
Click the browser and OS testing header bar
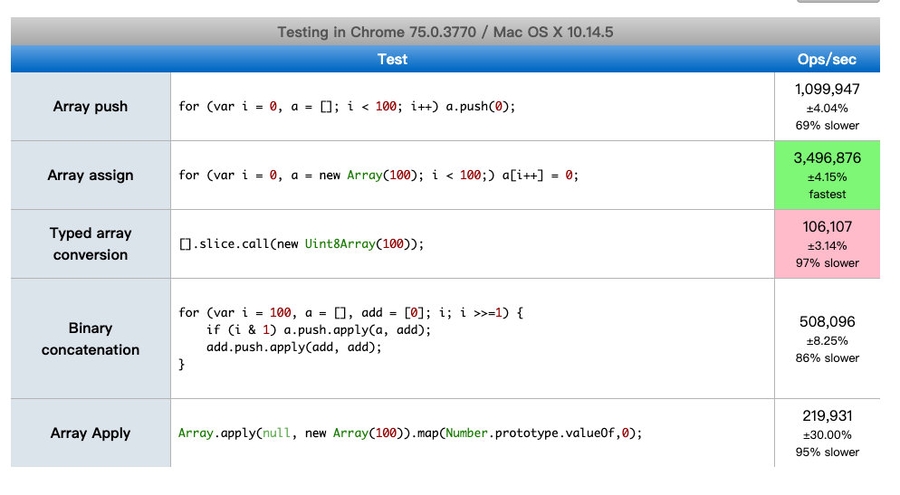pyautogui.click(x=445, y=32)
